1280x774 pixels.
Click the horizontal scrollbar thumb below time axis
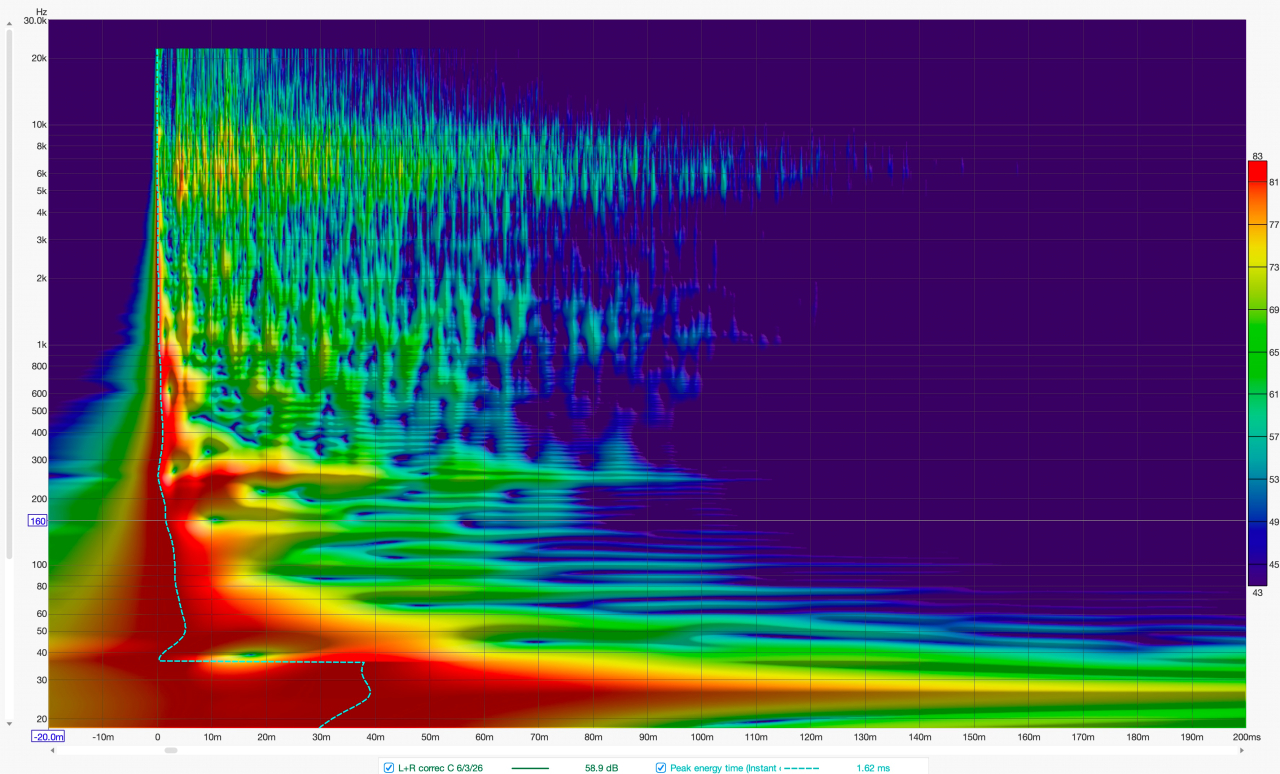tap(171, 750)
